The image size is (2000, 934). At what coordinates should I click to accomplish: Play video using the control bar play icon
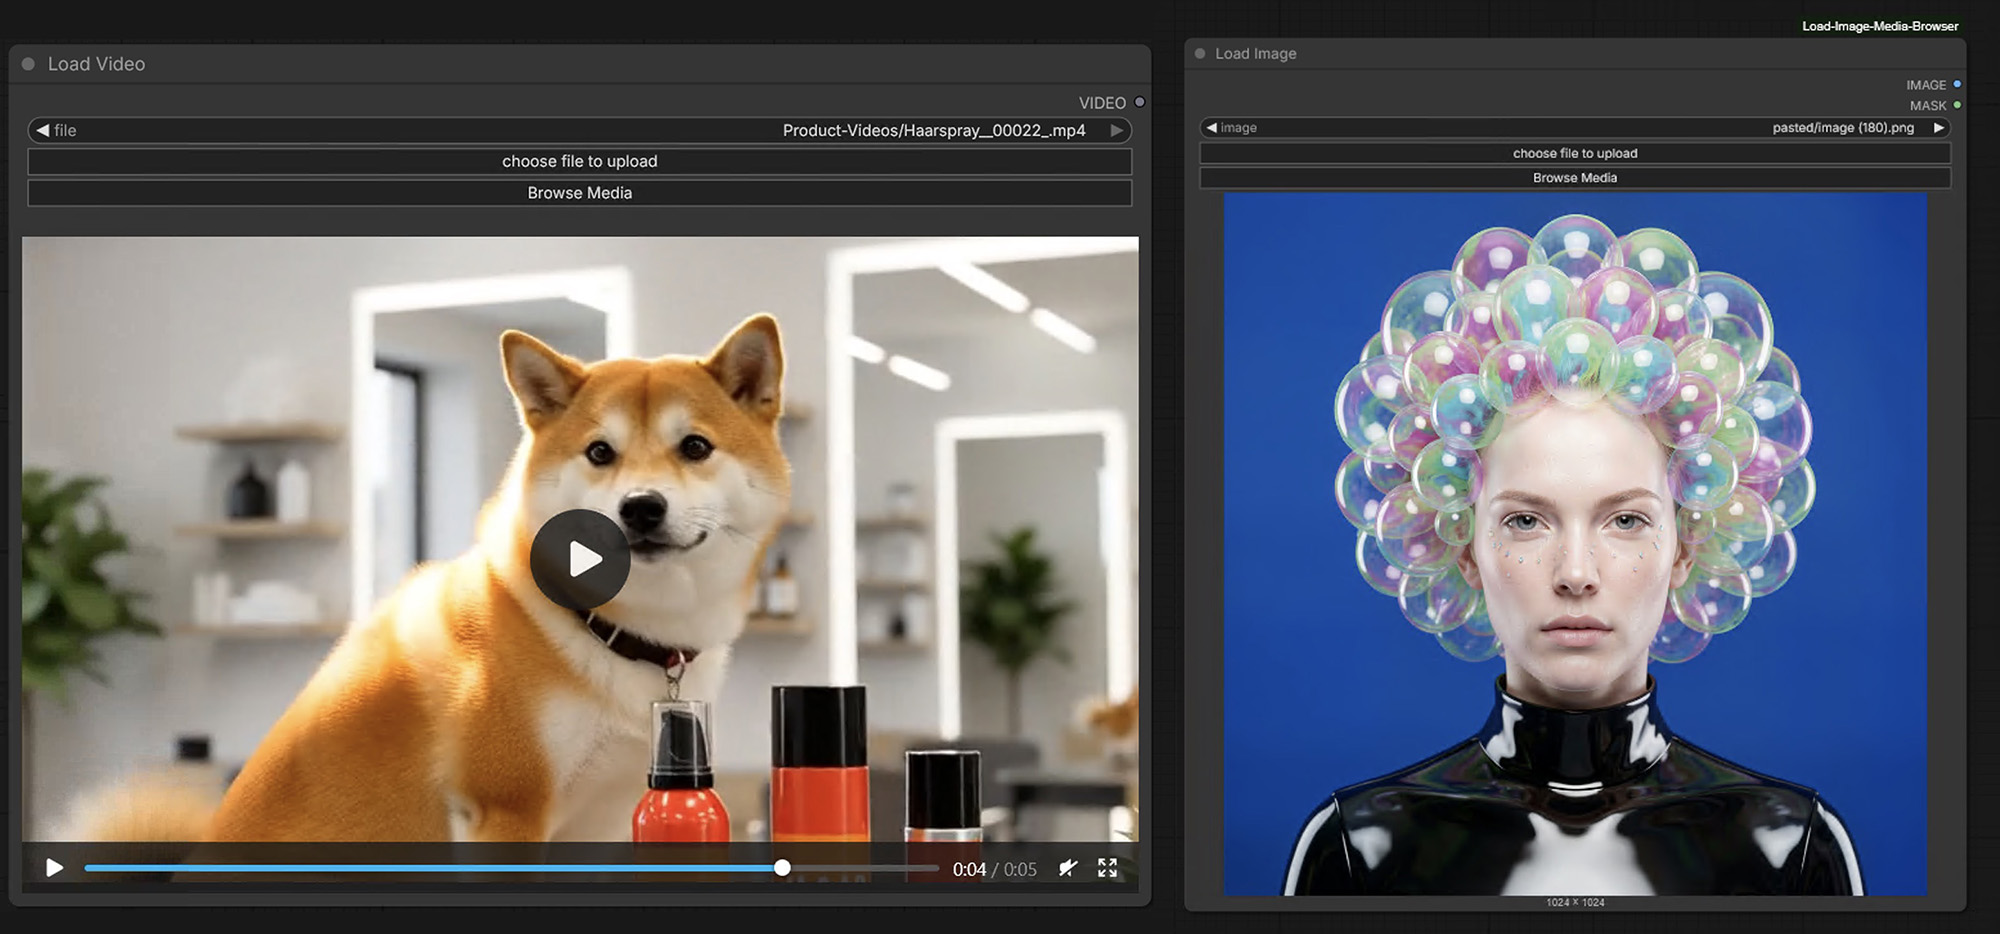point(55,868)
